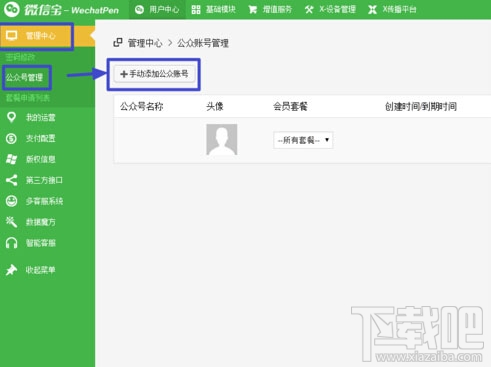This screenshot has width=491, height=367.
Task: Click the 我的运营 location pin icon
Action: click(x=11, y=117)
